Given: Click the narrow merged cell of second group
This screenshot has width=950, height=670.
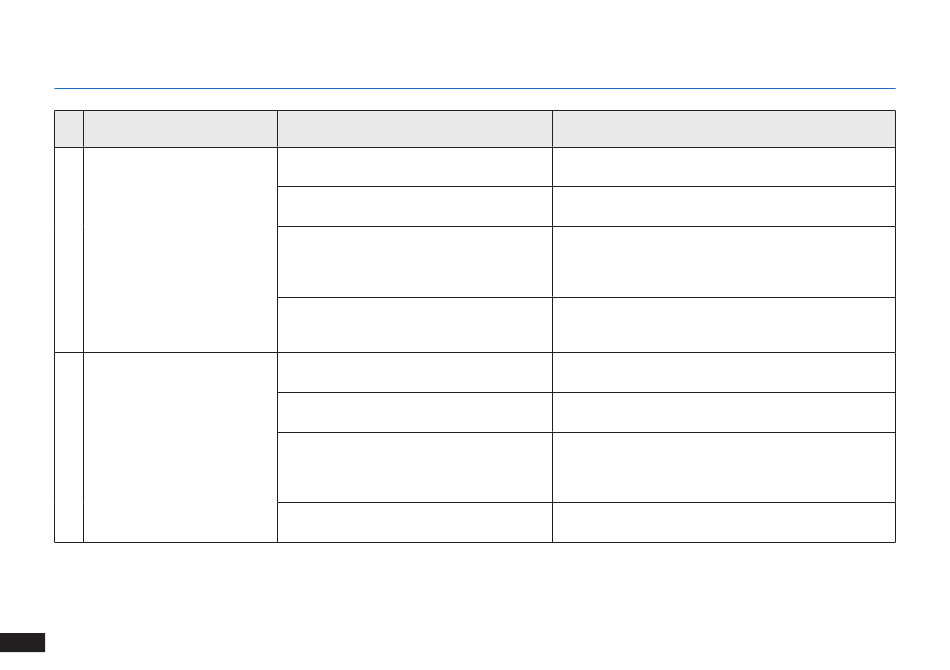Looking at the screenshot, I should pyautogui.click(x=69, y=448).
